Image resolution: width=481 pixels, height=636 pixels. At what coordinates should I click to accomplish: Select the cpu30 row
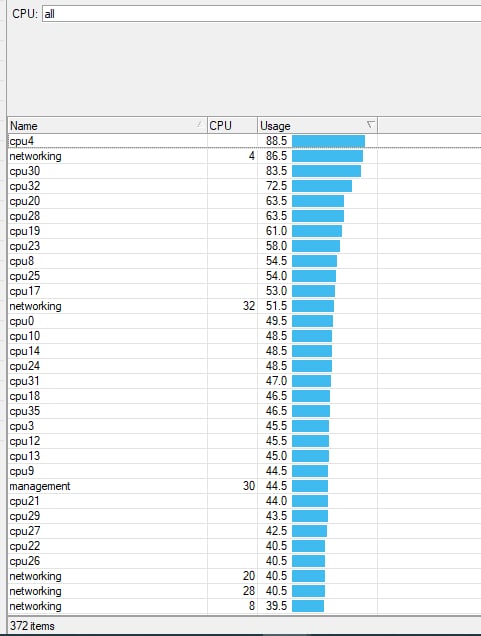[x=244, y=171]
